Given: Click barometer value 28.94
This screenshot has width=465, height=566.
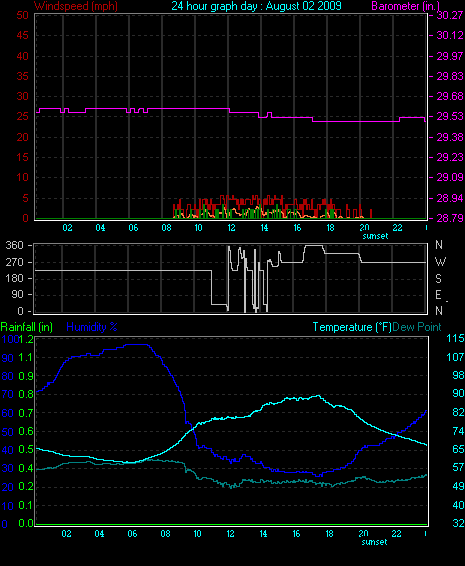Looking at the screenshot, I should [450, 198].
